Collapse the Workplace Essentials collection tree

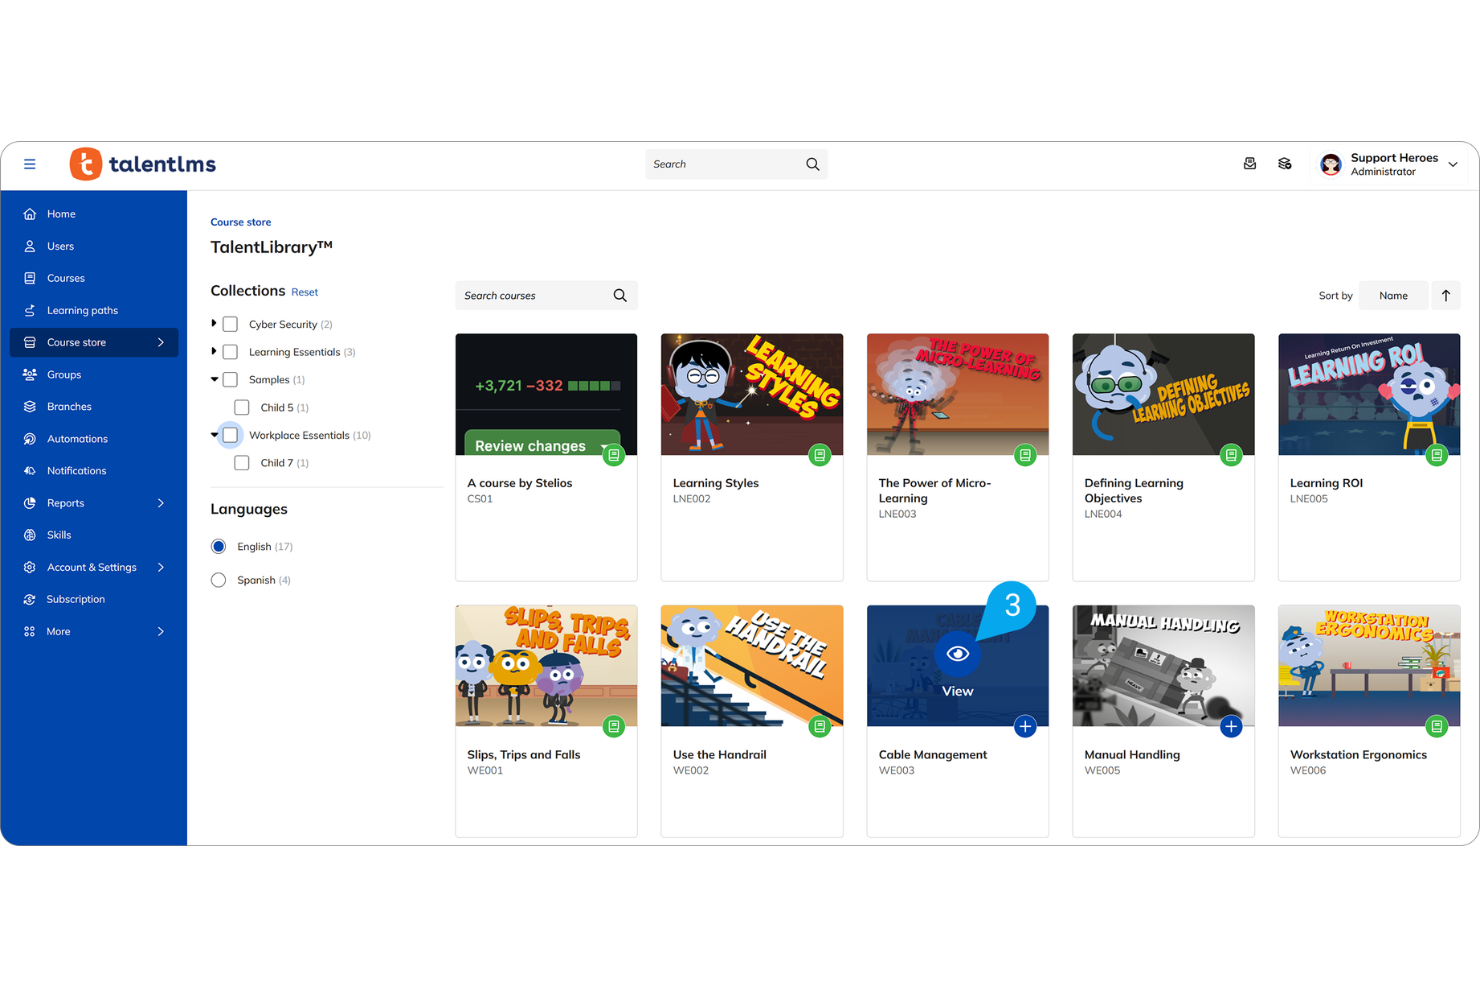(214, 435)
